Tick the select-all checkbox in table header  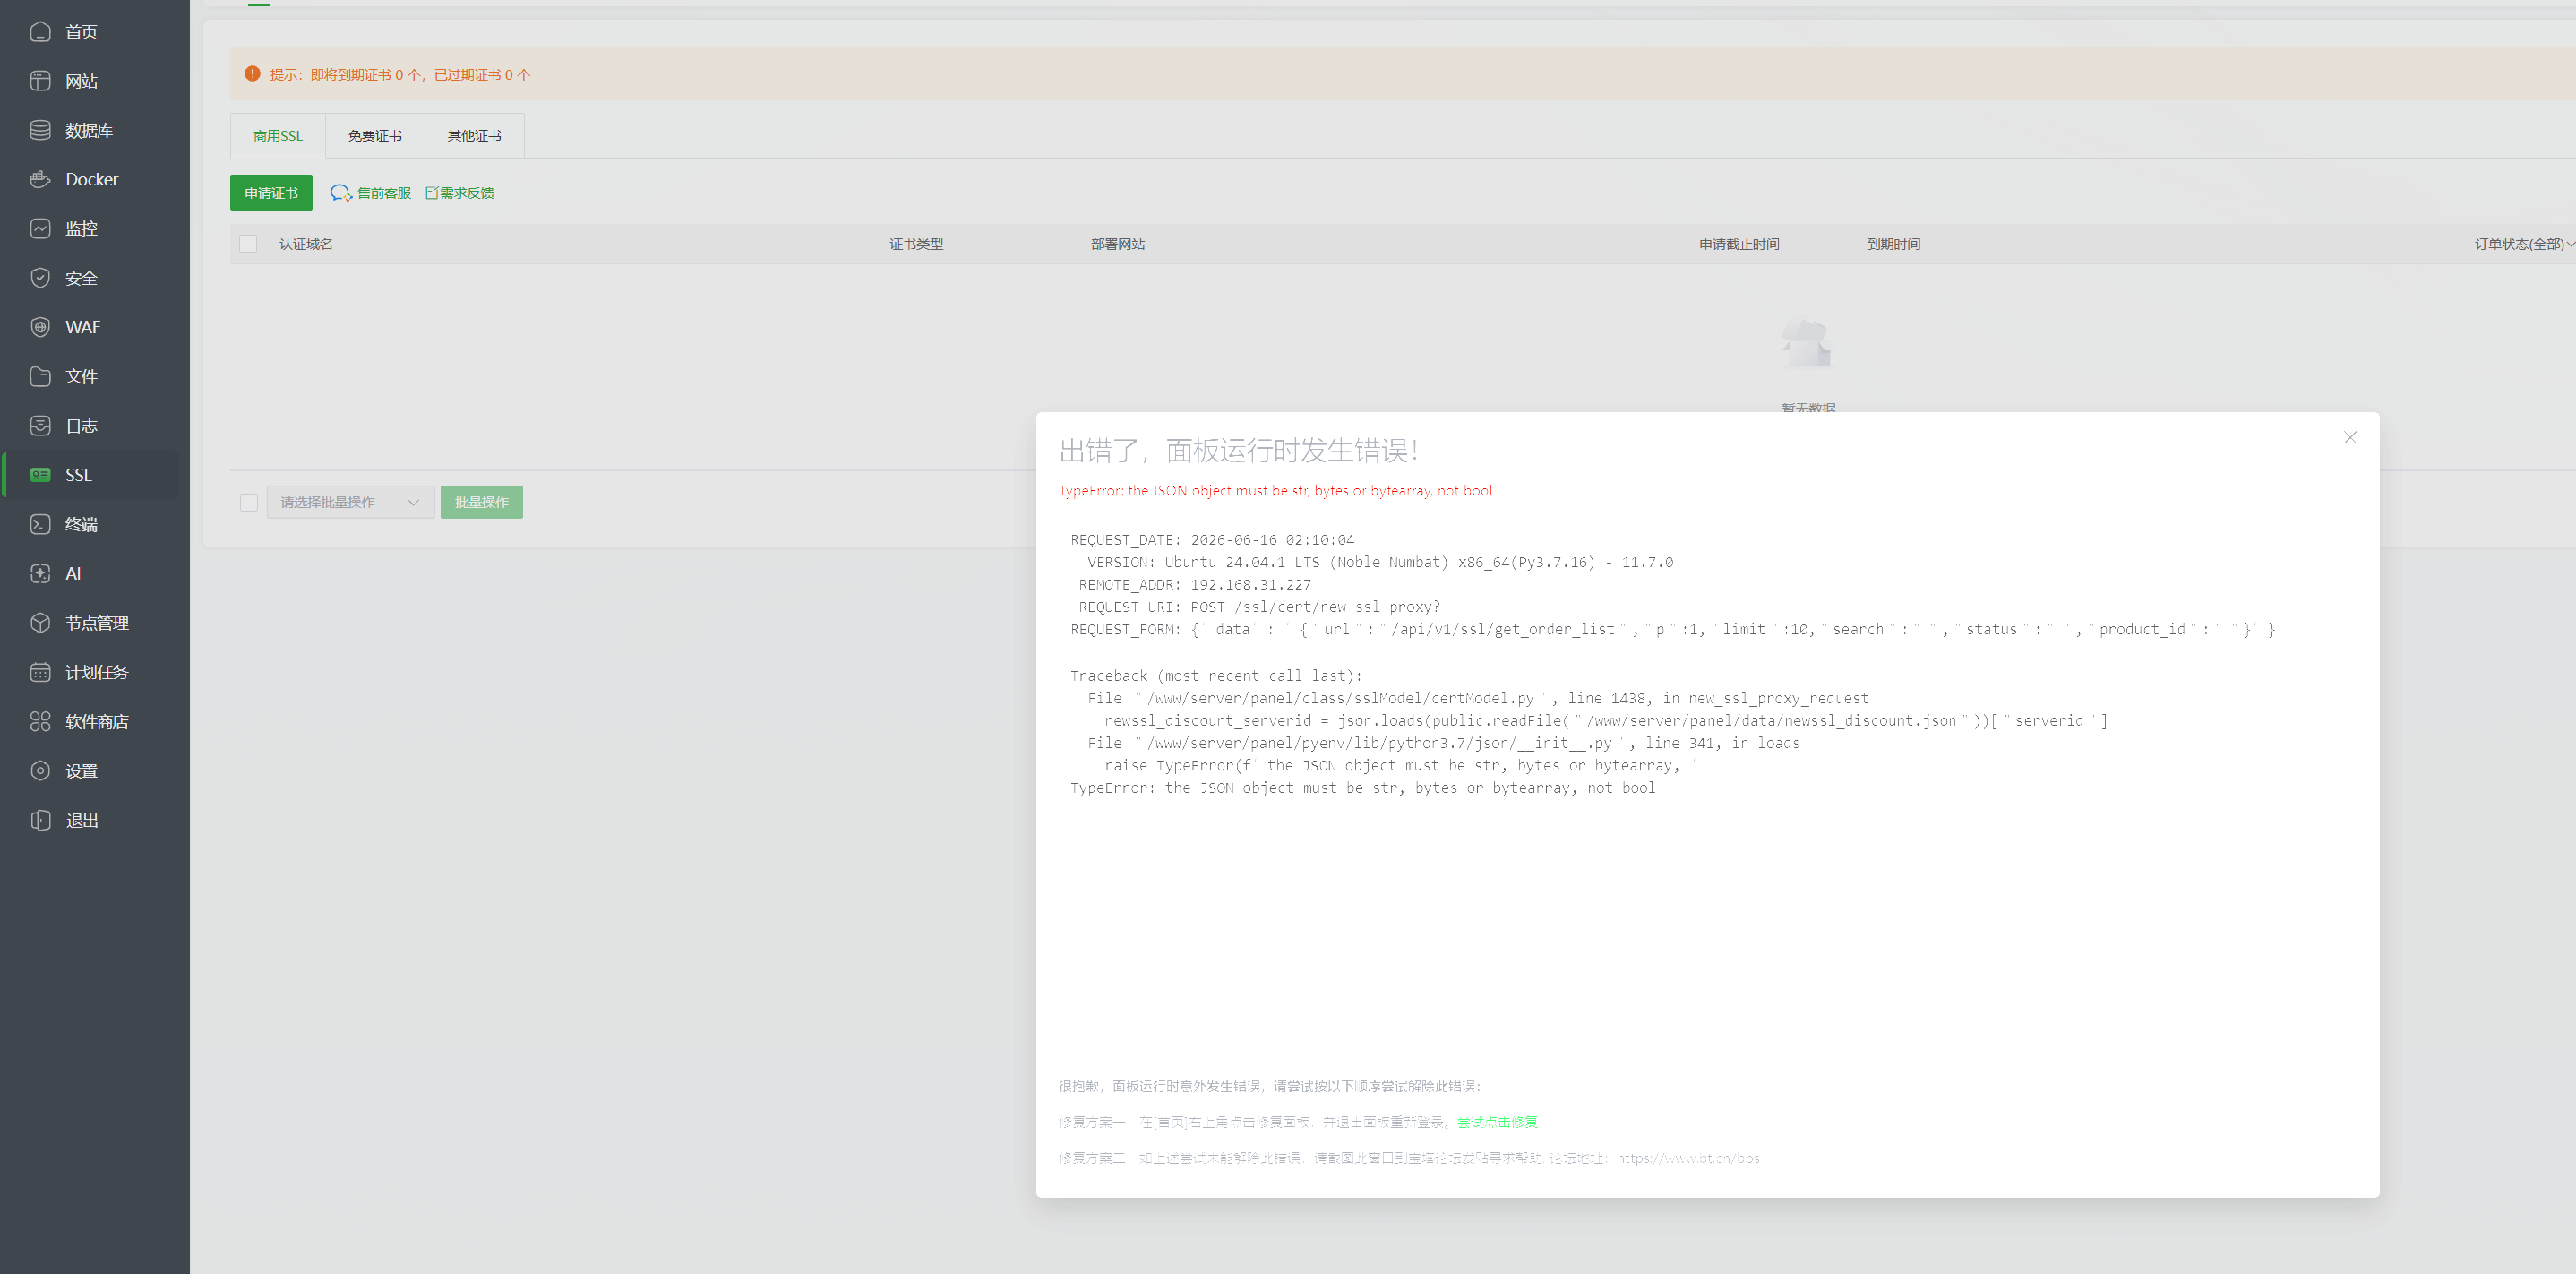[x=248, y=244]
